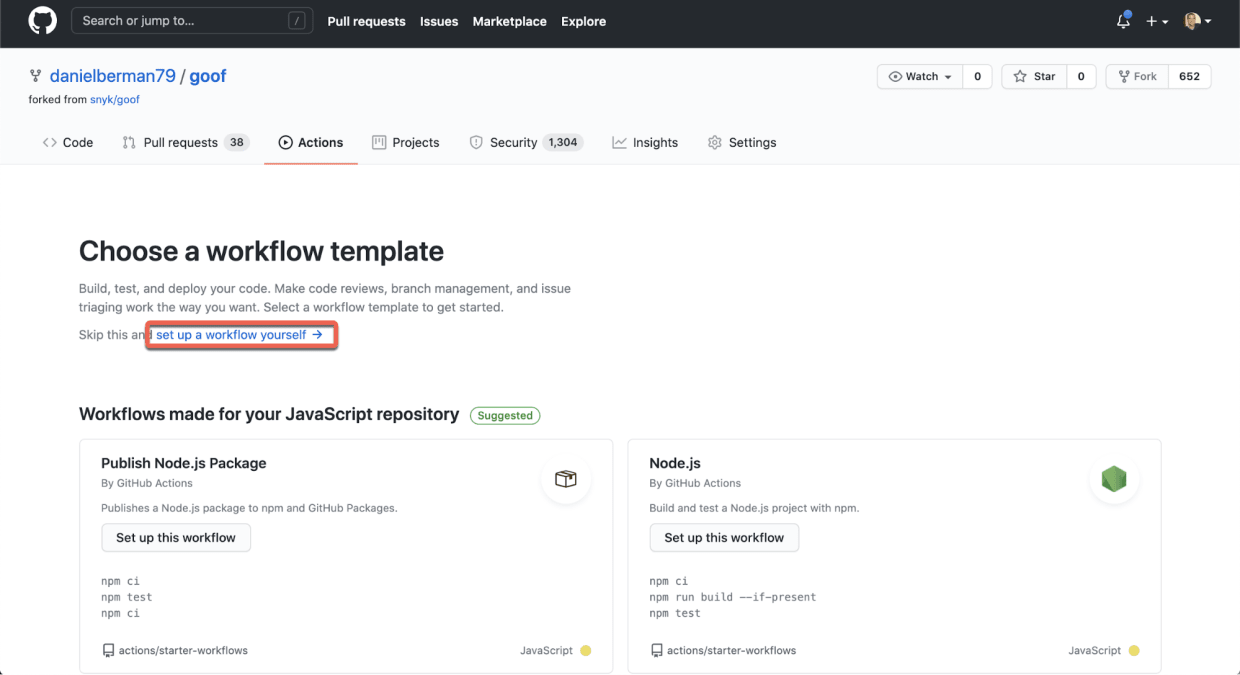Click the Node.js card title
Image resolution: width=1240 pixels, height=675 pixels.
pyautogui.click(x=675, y=463)
